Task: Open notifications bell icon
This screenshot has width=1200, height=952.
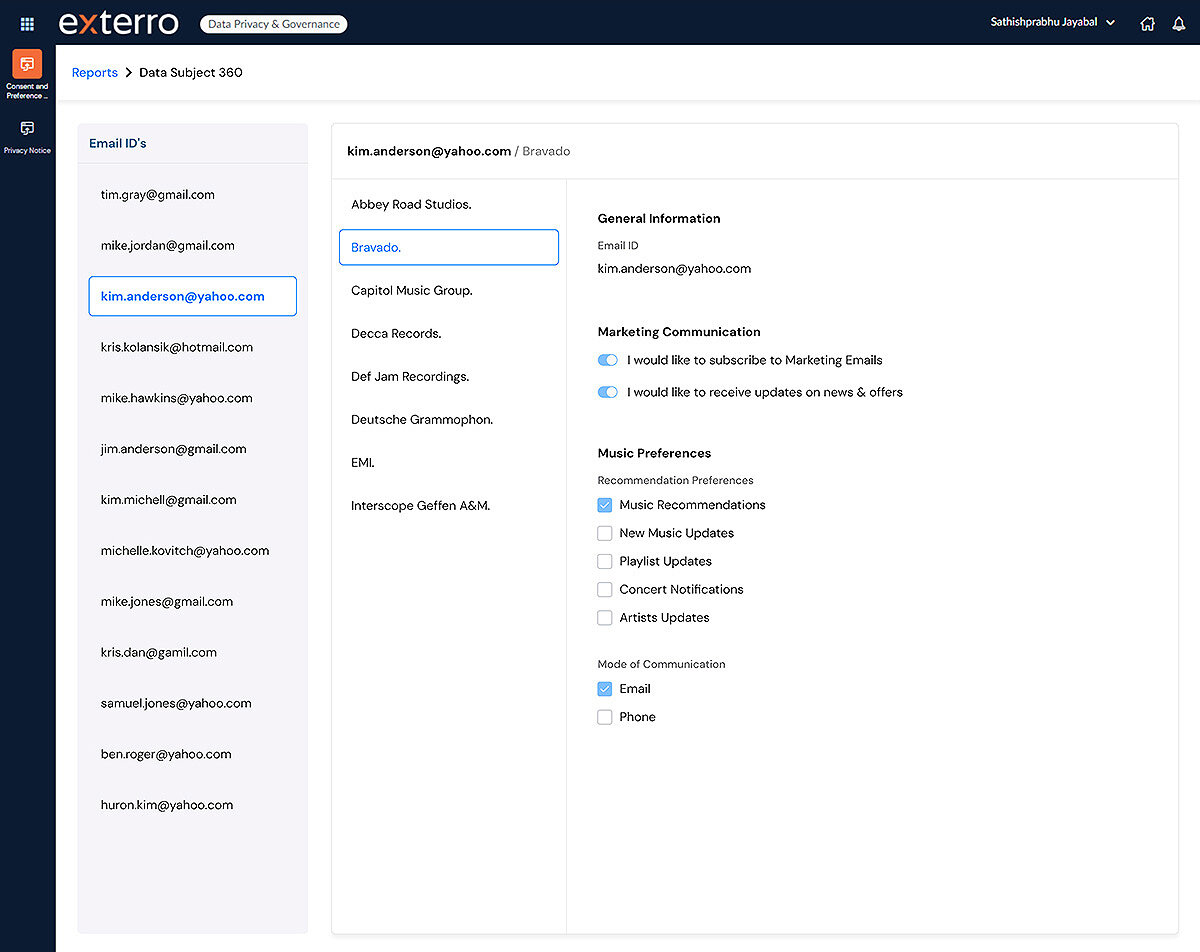Action: click(1178, 24)
